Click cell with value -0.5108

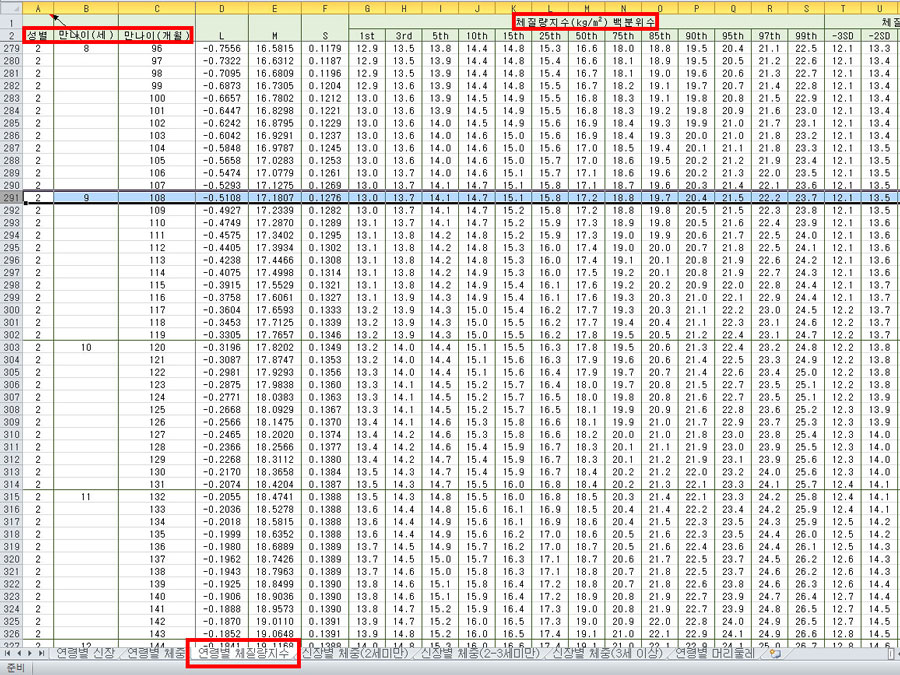[222, 197]
